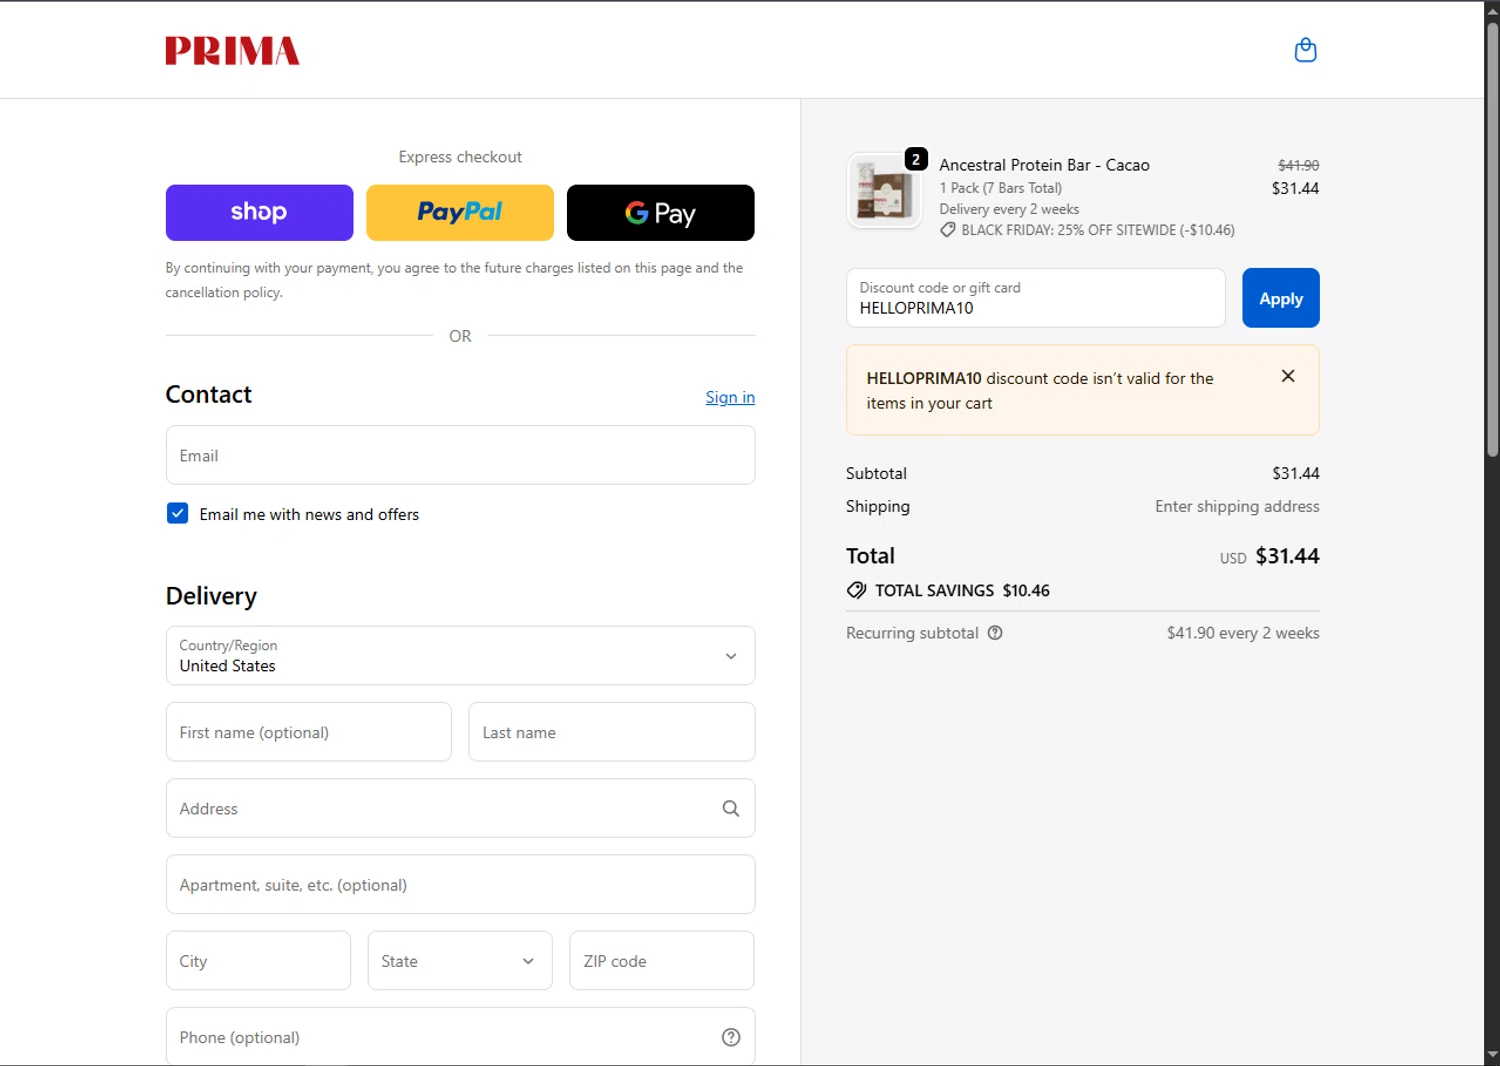Click the PRIMA logo
This screenshot has height=1066, width=1500.
coord(232,51)
